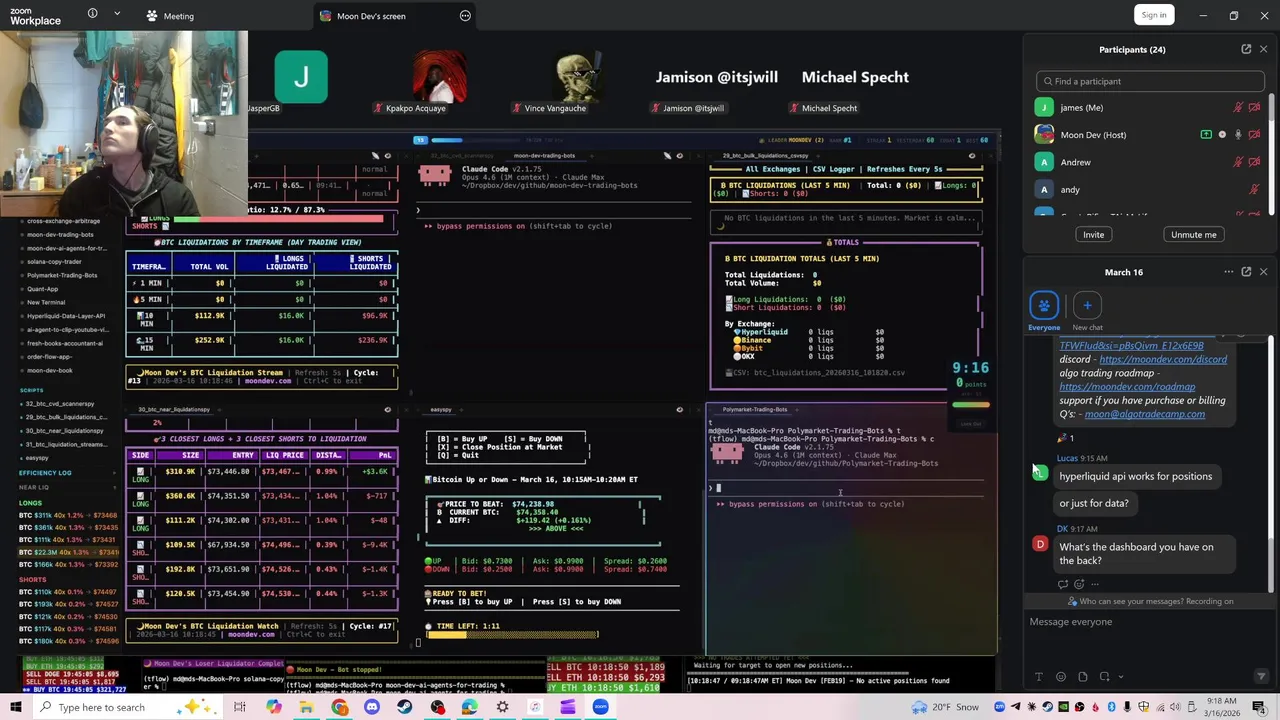Select the Meeting tab
This screenshot has height=720, width=1280.
coord(170,16)
